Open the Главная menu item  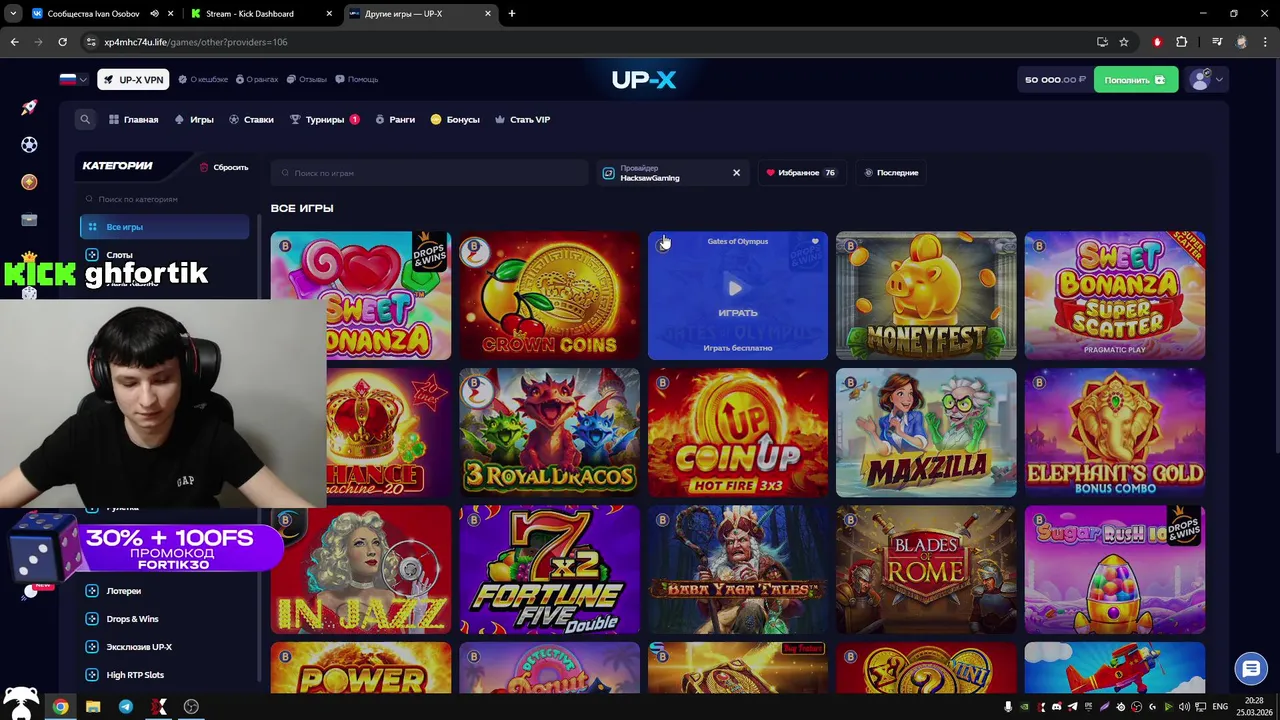coord(133,119)
